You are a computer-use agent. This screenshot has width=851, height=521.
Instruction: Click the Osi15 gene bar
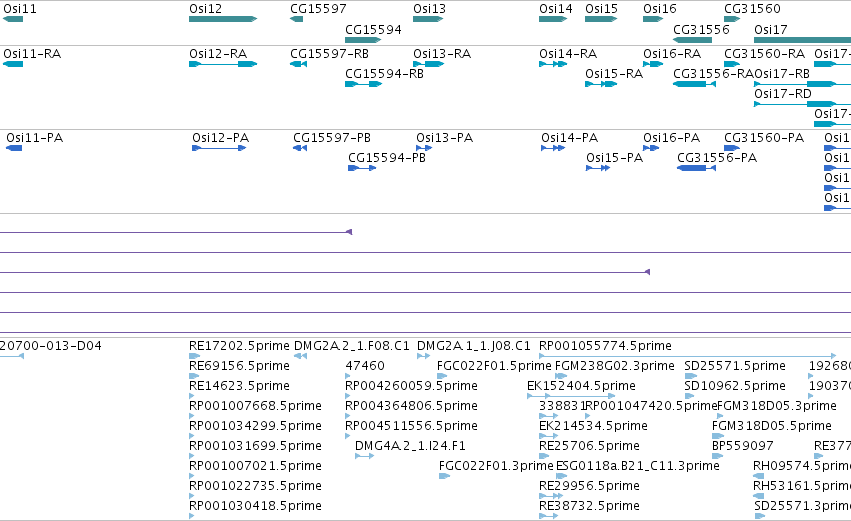pyautogui.click(x=601, y=19)
